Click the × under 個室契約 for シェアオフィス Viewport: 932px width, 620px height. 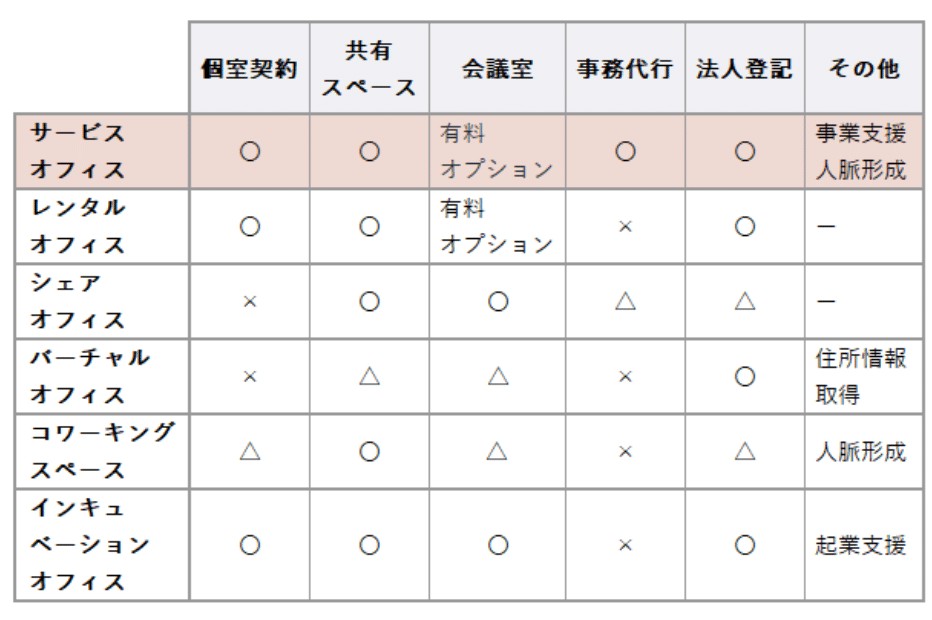[x=250, y=302]
